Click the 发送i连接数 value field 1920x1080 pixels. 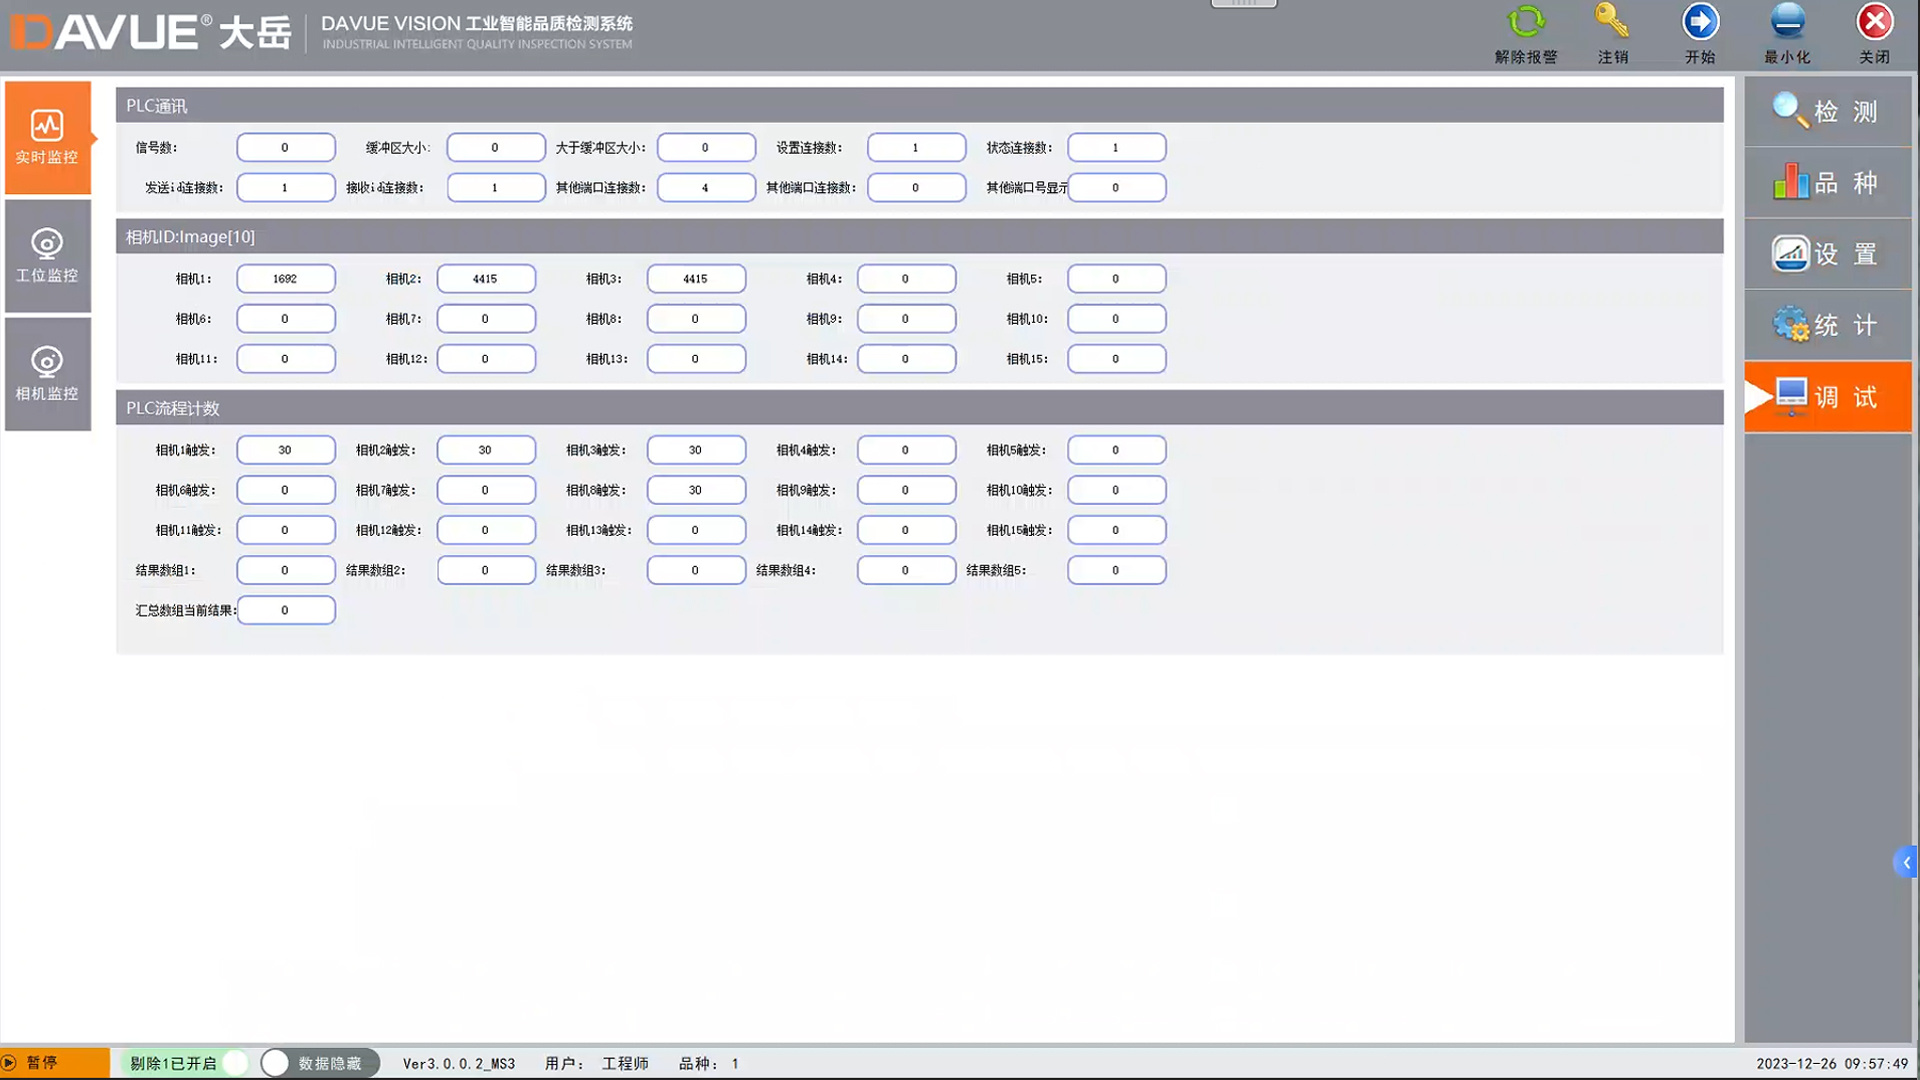tap(286, 187)
